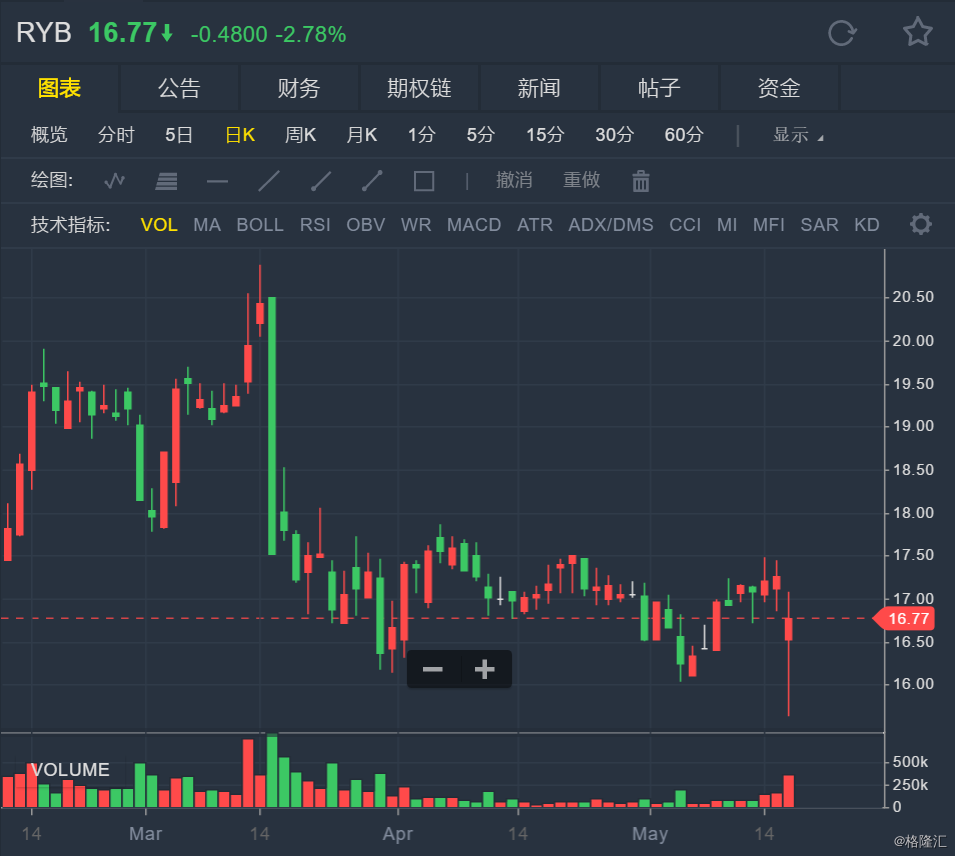Toggle the RSI indicator
The width and height of the screenshot is (955, 856).
click(315, 225)
